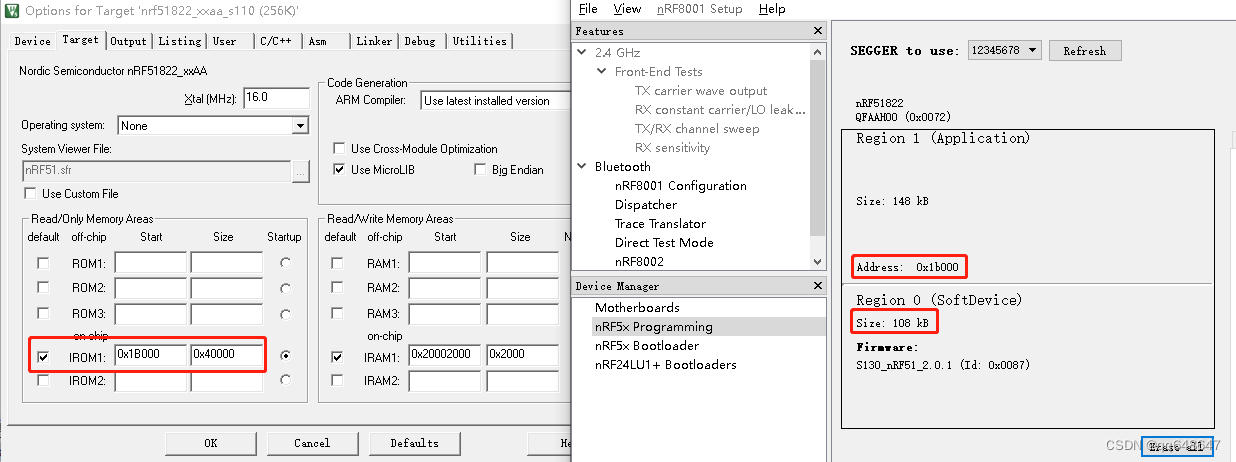Viewport: 1236px width, 462px height.
Task: Close the Features panel with its X
Action: 819,31
